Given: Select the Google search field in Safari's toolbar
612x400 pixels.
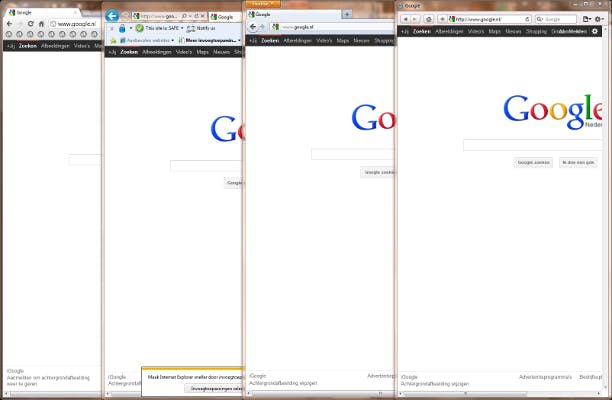Looking at the screenshot, I should [x=556, y=19].
